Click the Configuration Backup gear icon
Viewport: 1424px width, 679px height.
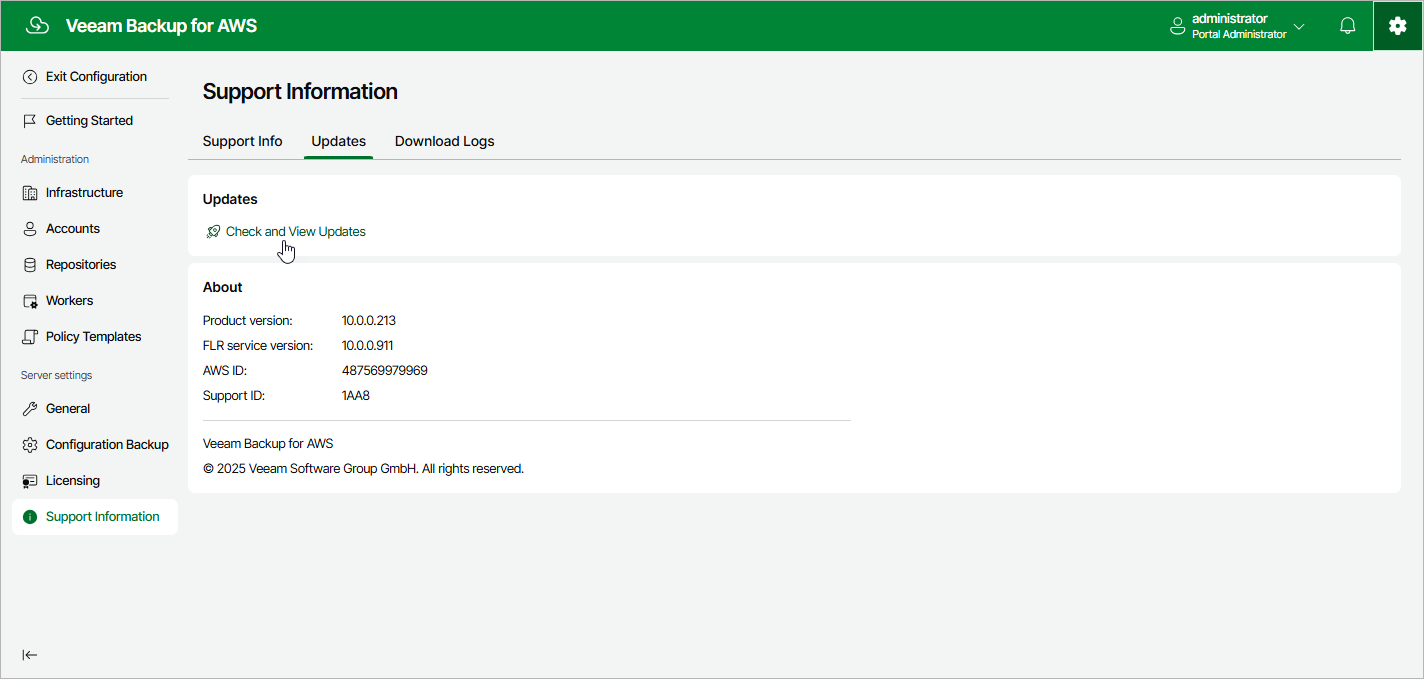[x=30, y=445]
